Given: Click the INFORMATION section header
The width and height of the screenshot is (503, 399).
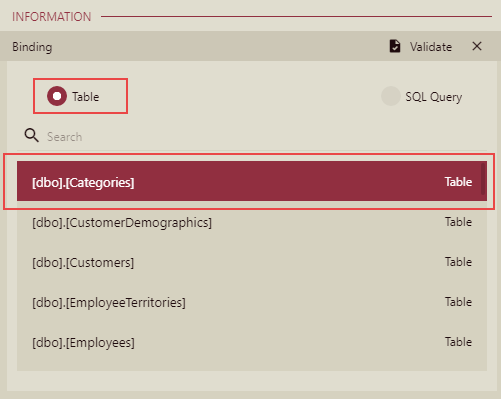Looking at the screenshot, I should [52, 17].
